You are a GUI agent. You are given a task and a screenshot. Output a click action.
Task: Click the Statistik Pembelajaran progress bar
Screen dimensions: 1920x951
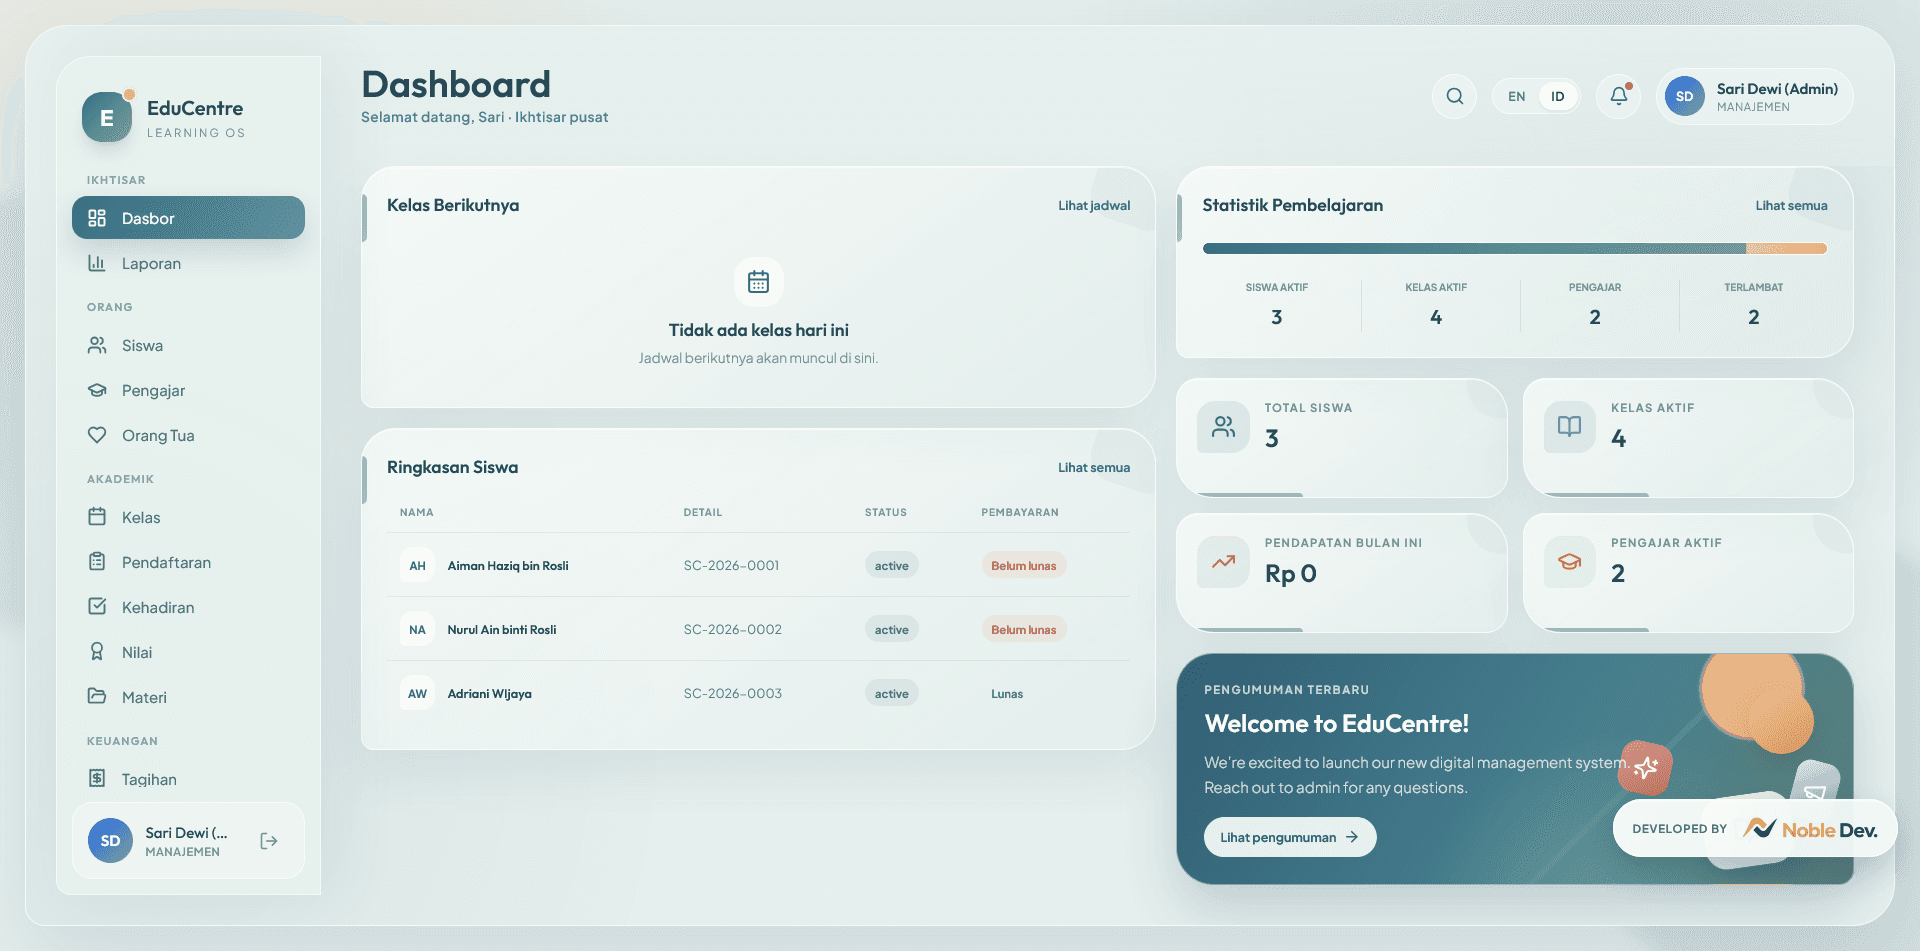click(x=1515, y=248)
